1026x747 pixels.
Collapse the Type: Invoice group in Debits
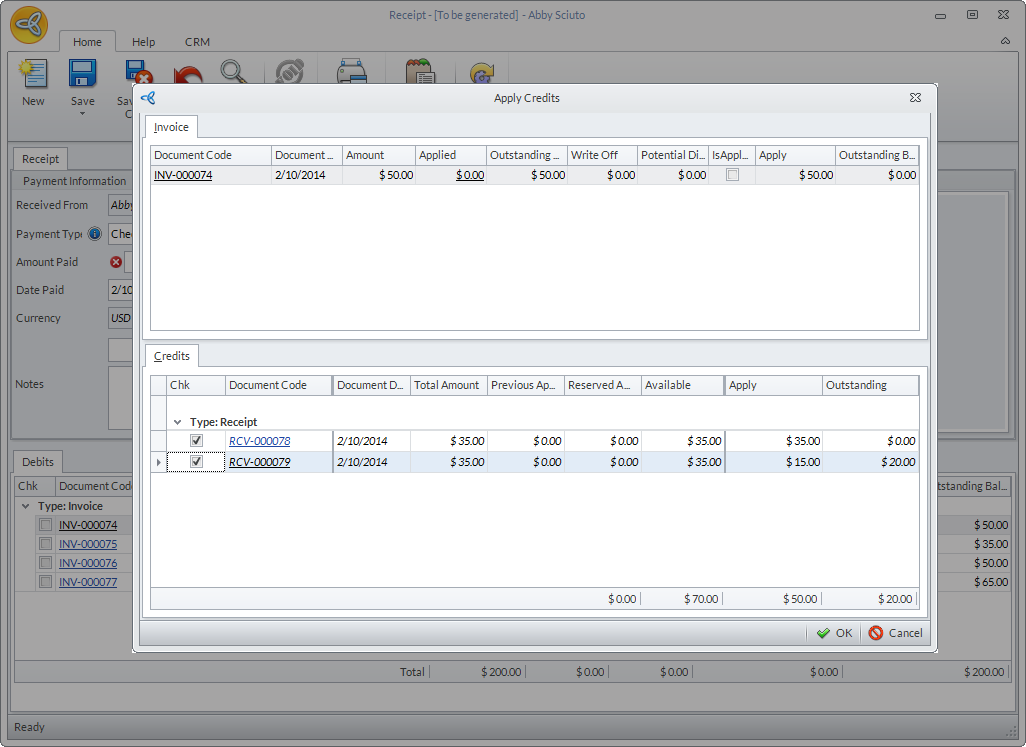pos(26,506)
